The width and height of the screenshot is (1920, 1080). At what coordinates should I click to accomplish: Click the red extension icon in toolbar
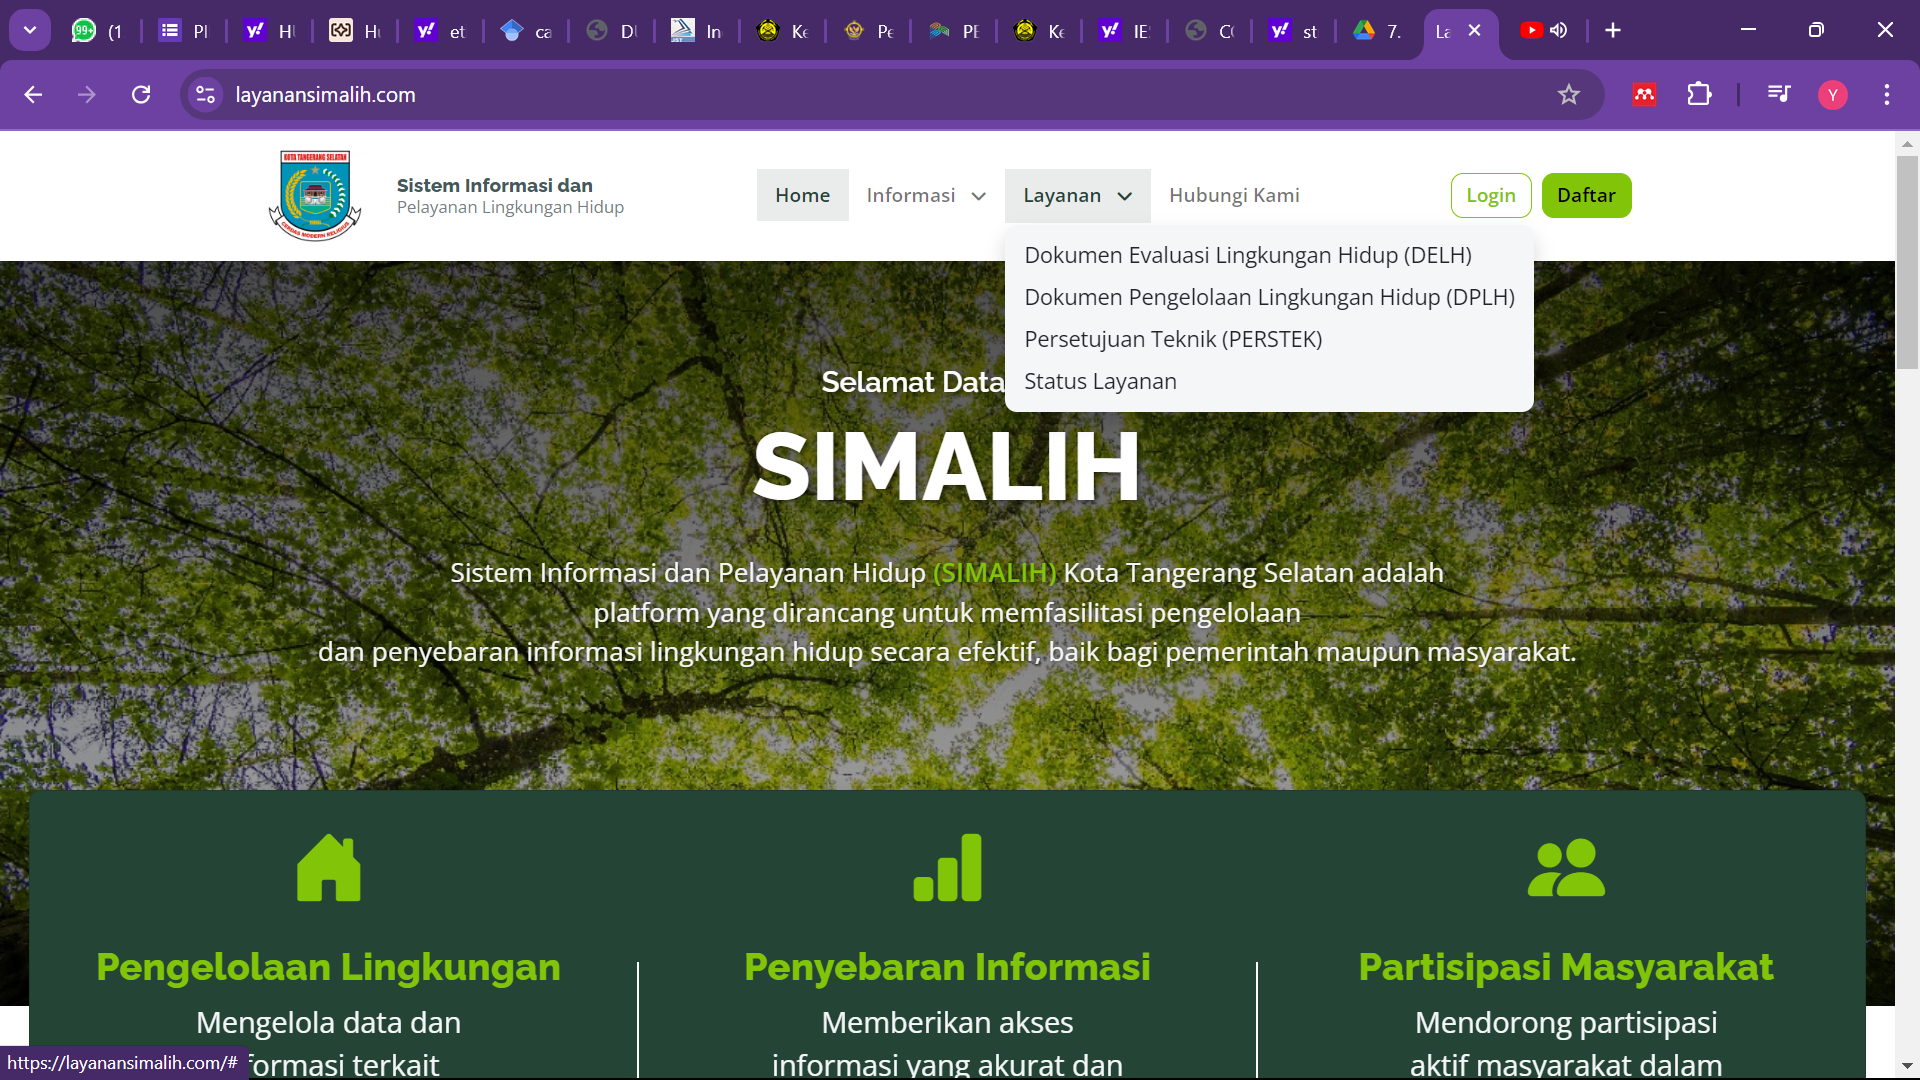1644,94
